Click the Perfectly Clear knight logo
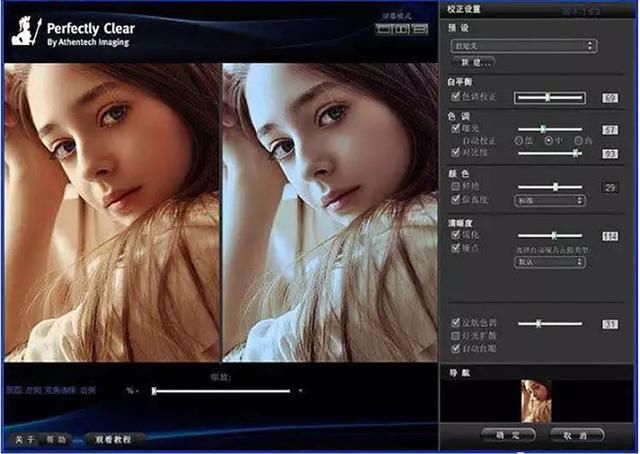640x454 pixels. (26, 31)
